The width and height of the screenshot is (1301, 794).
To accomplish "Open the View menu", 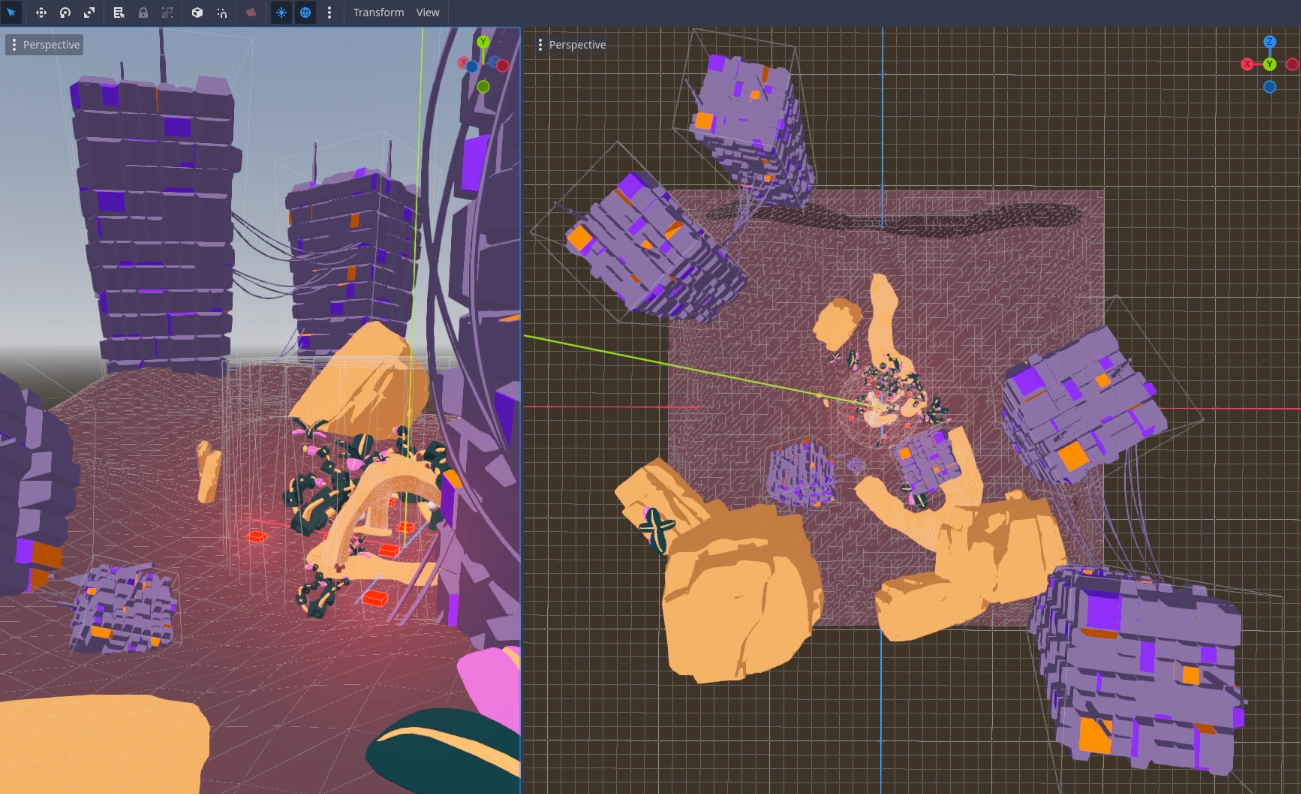I will (428, 13).
